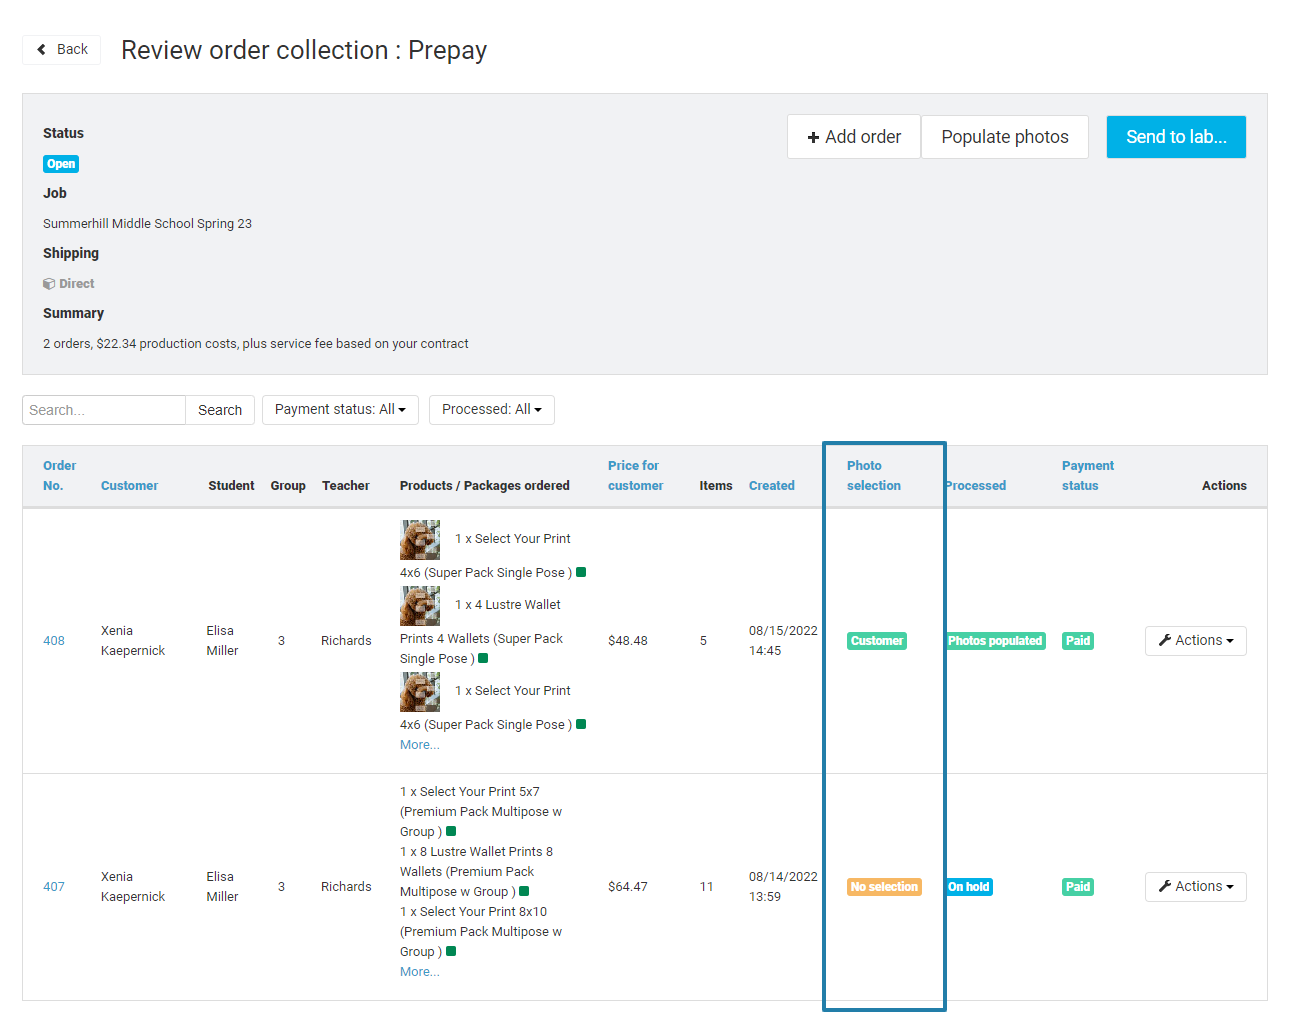Sort table by Customer column
This screenshot has width=1293, height=1024.
coord(129,486)
